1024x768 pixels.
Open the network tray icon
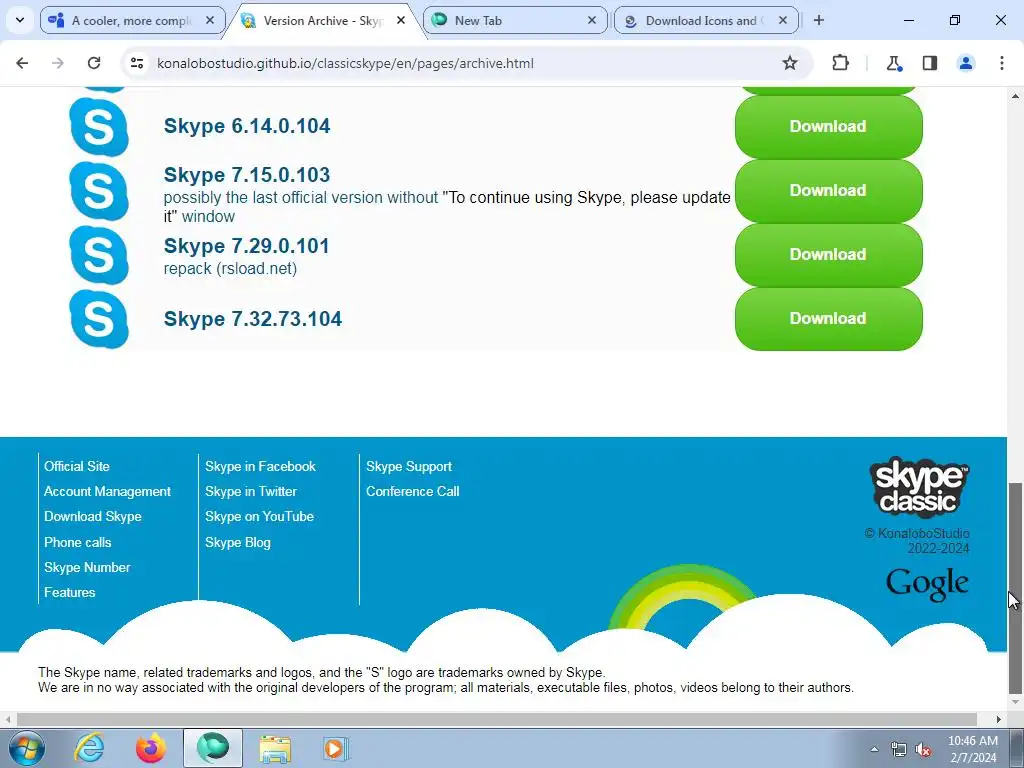(899, 750)
